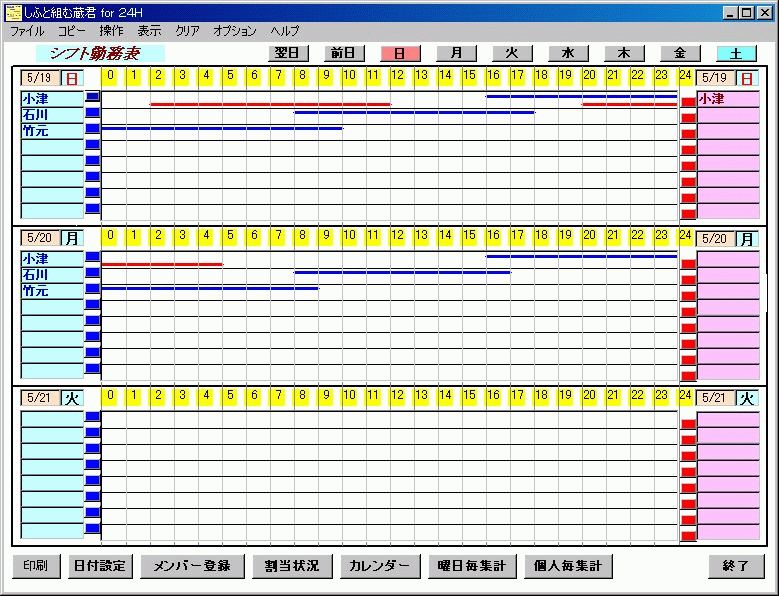Click the left 5/21 date field
The image size is (779, 596).
point(40,398)
